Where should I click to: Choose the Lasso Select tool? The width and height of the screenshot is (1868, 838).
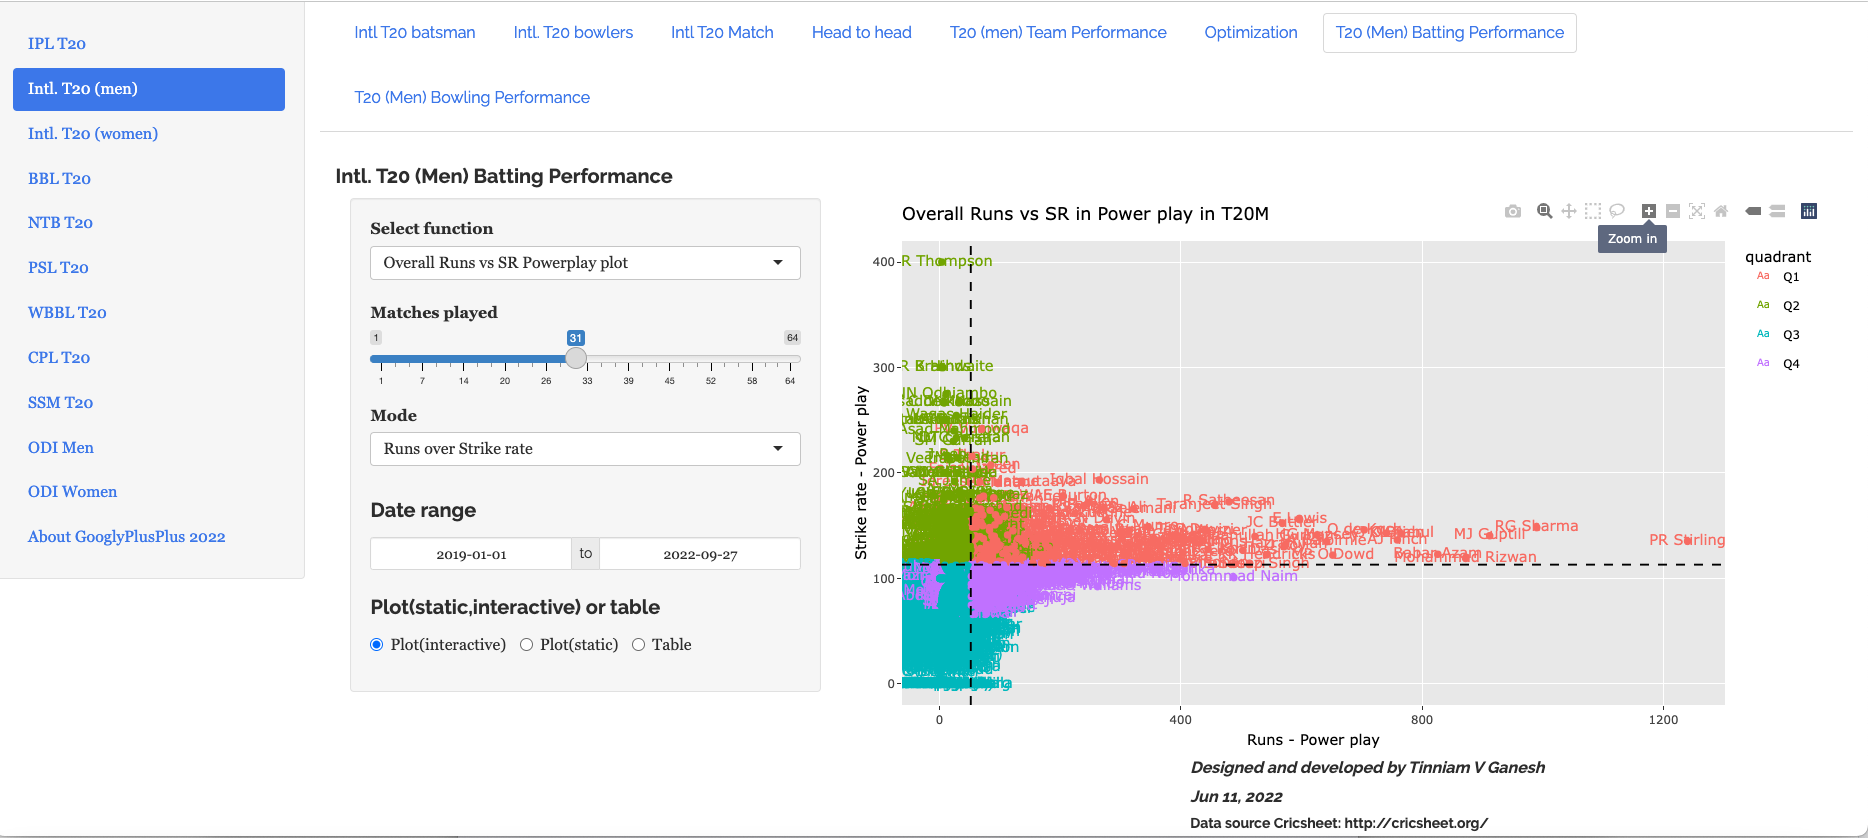point(1617,211)
